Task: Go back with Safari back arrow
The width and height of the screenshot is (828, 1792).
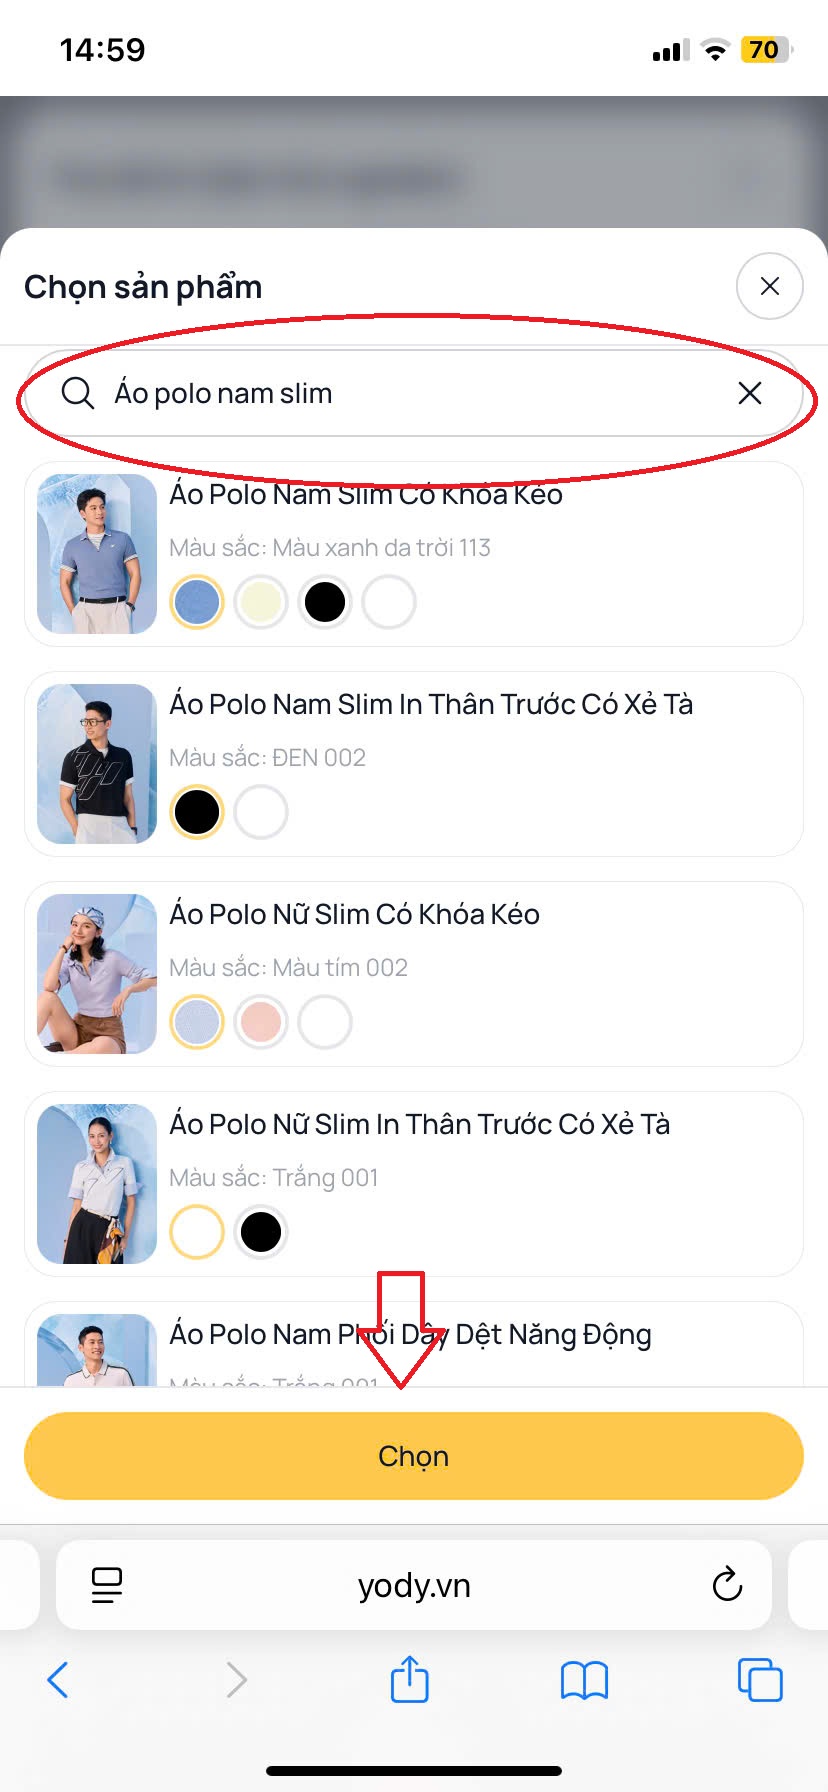Action: click(x=58, y=1680)
